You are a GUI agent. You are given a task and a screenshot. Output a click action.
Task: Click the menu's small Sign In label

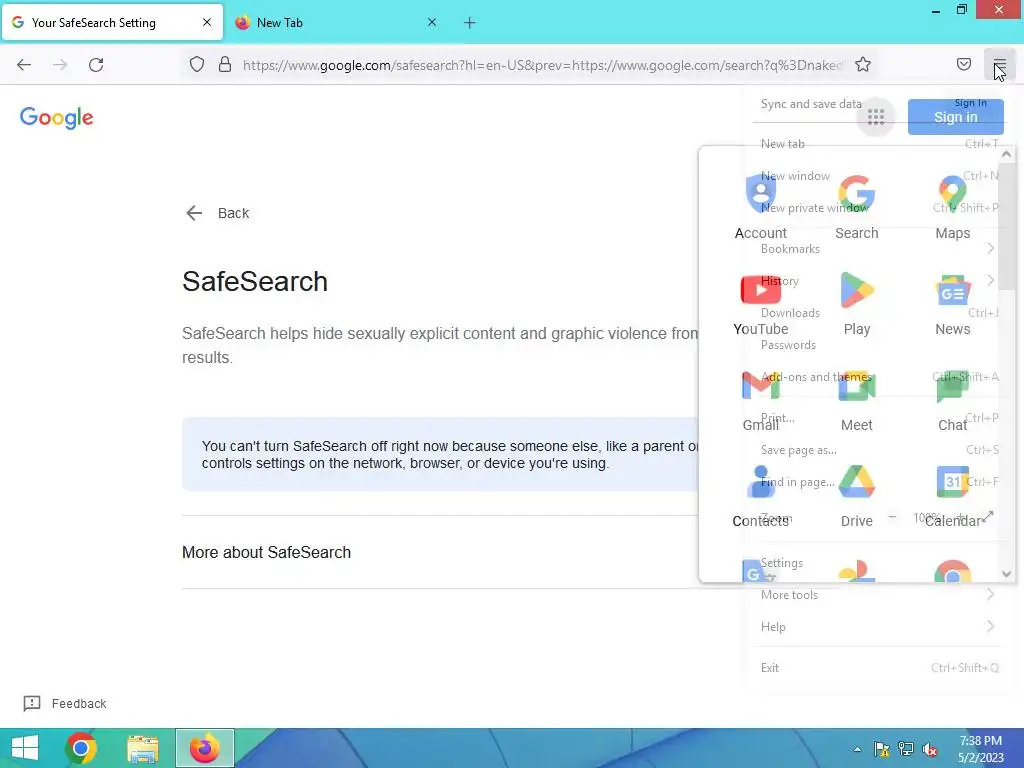(970, 103)
